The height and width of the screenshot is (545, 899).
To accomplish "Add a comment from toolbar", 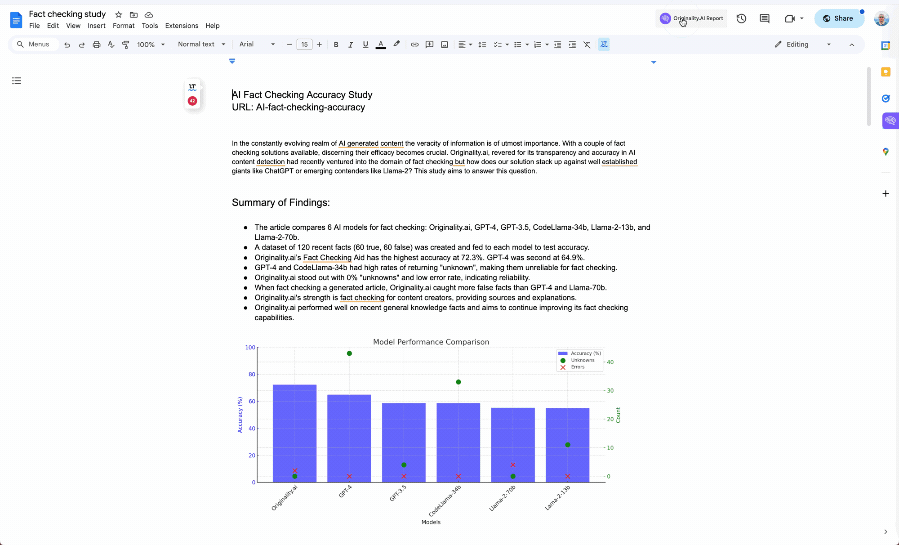I will 429,45.
